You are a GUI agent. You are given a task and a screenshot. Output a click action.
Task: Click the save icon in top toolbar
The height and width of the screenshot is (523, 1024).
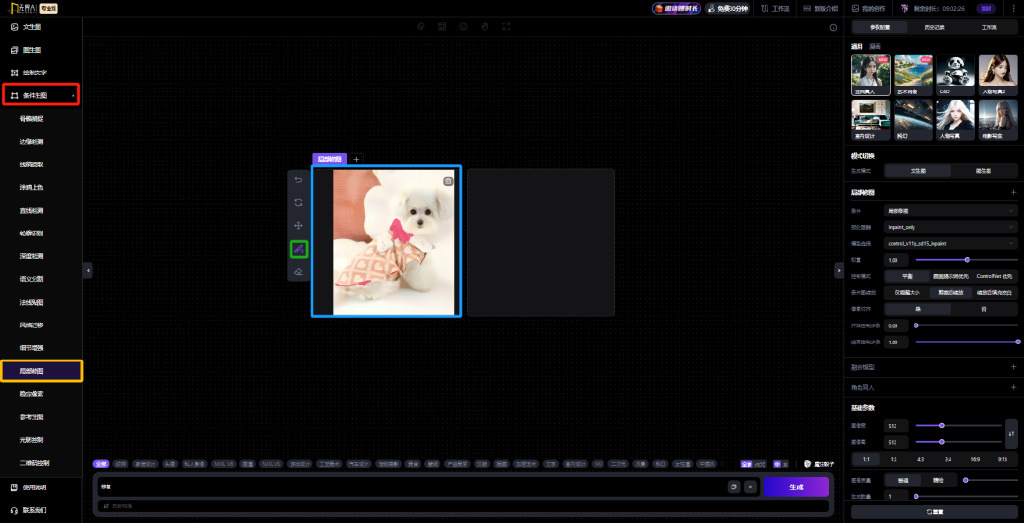(442, 27)
